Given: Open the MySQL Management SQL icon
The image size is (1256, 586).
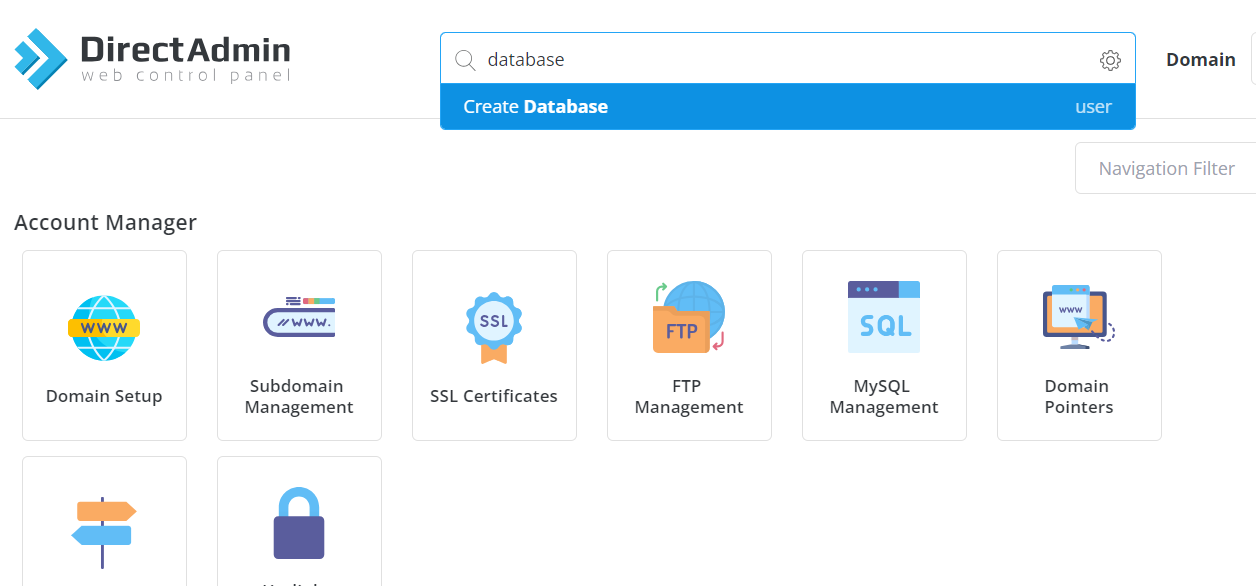Looking at the screenshot, I should pyautogui.click(x=884, y=317).
